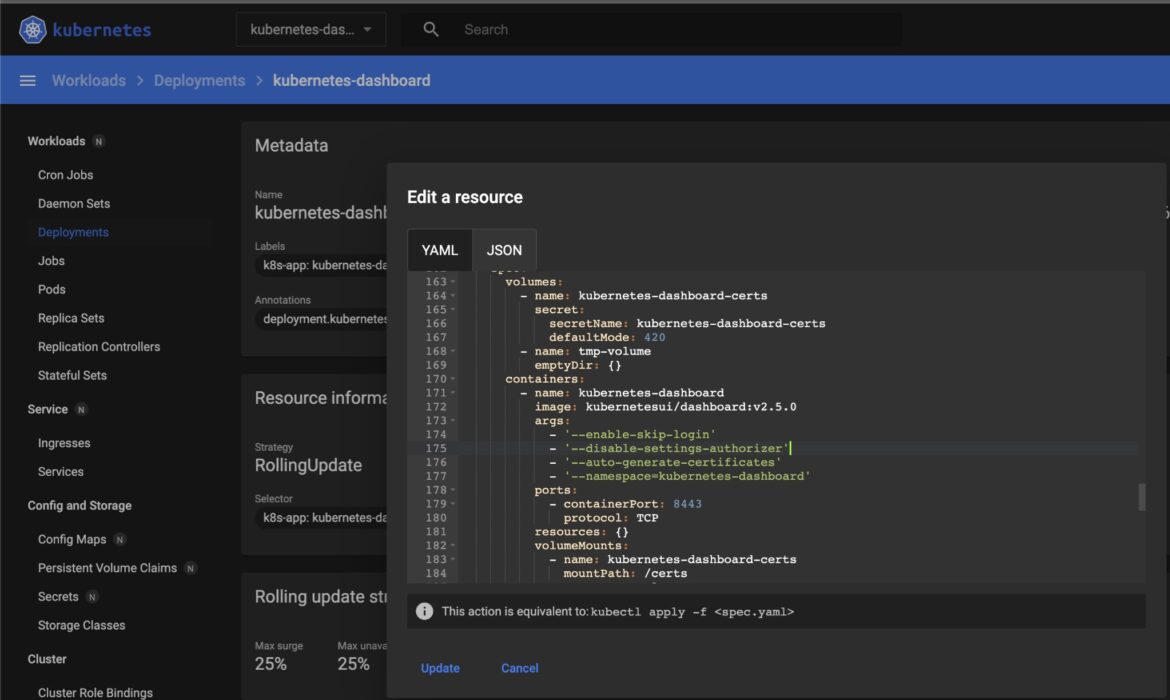Click Deployments in the breadcrumb

click(x=199, y=81)
